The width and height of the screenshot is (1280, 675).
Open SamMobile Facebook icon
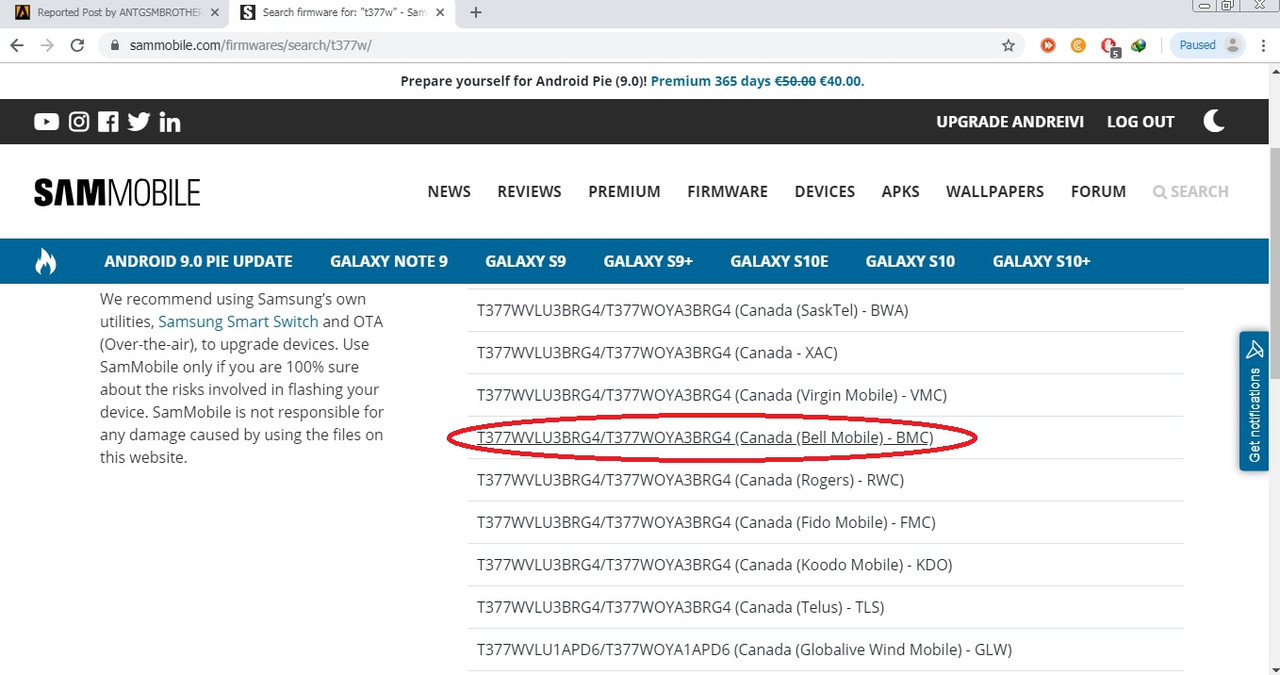tap(108, 122)
